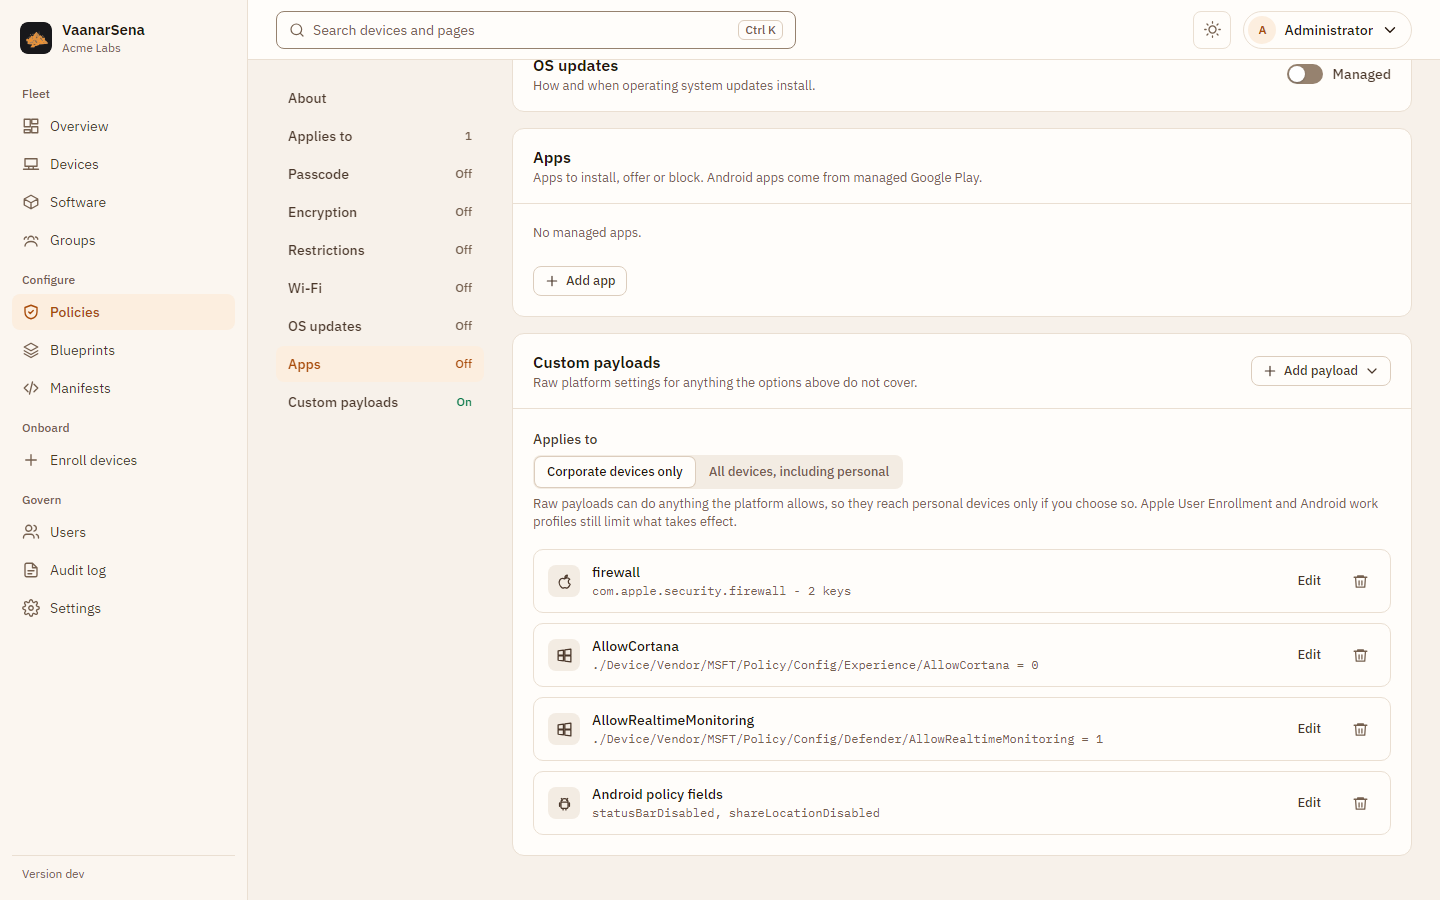Screen dimensions: 1440x900
Task: Jump to the OS updates section
Action: click(x=380, y=326)
